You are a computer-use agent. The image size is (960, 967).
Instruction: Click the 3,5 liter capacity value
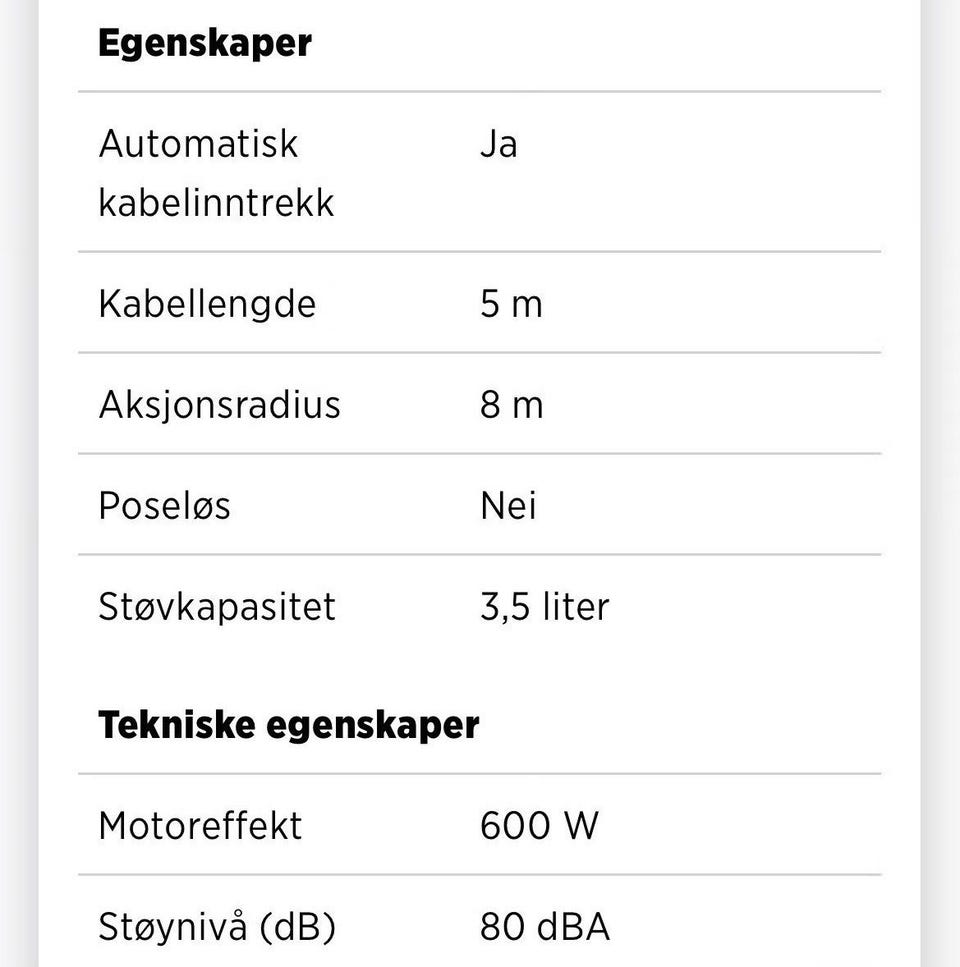tap(544, 606)
